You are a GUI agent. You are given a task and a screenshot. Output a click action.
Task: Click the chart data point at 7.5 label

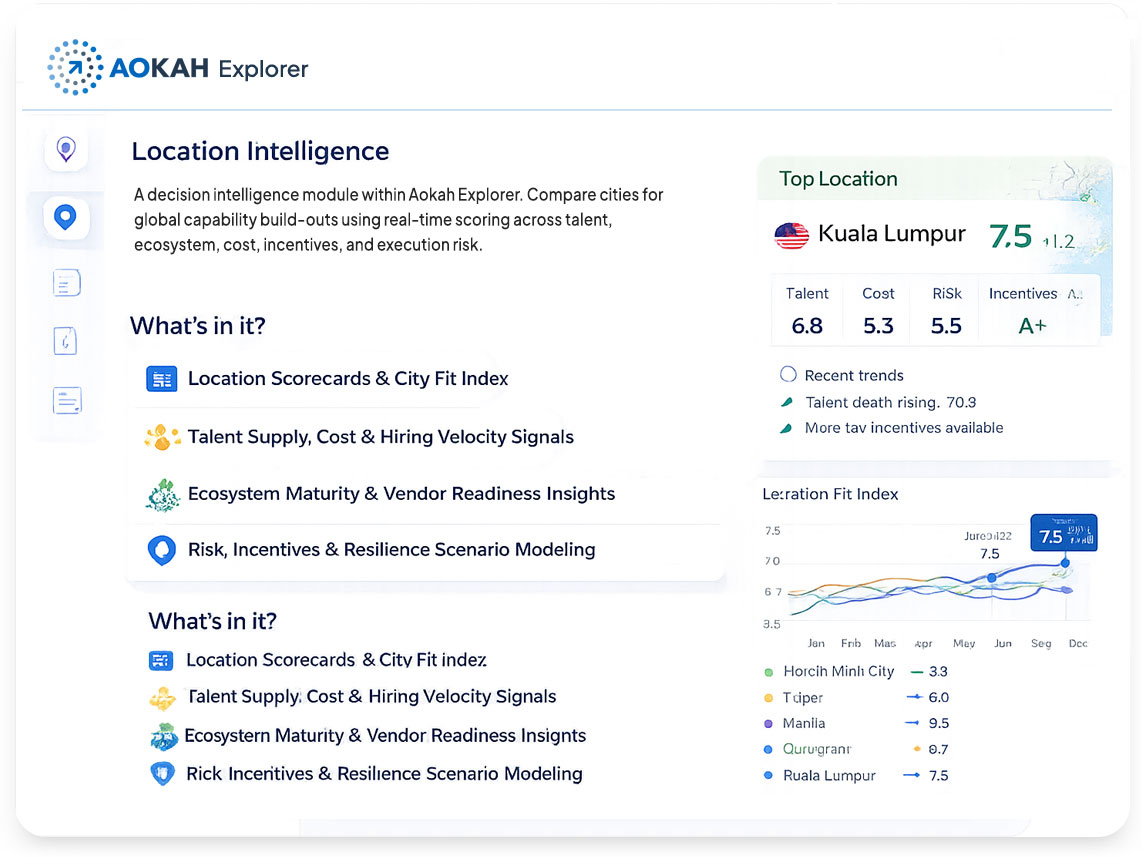click(x=992, y=578)
